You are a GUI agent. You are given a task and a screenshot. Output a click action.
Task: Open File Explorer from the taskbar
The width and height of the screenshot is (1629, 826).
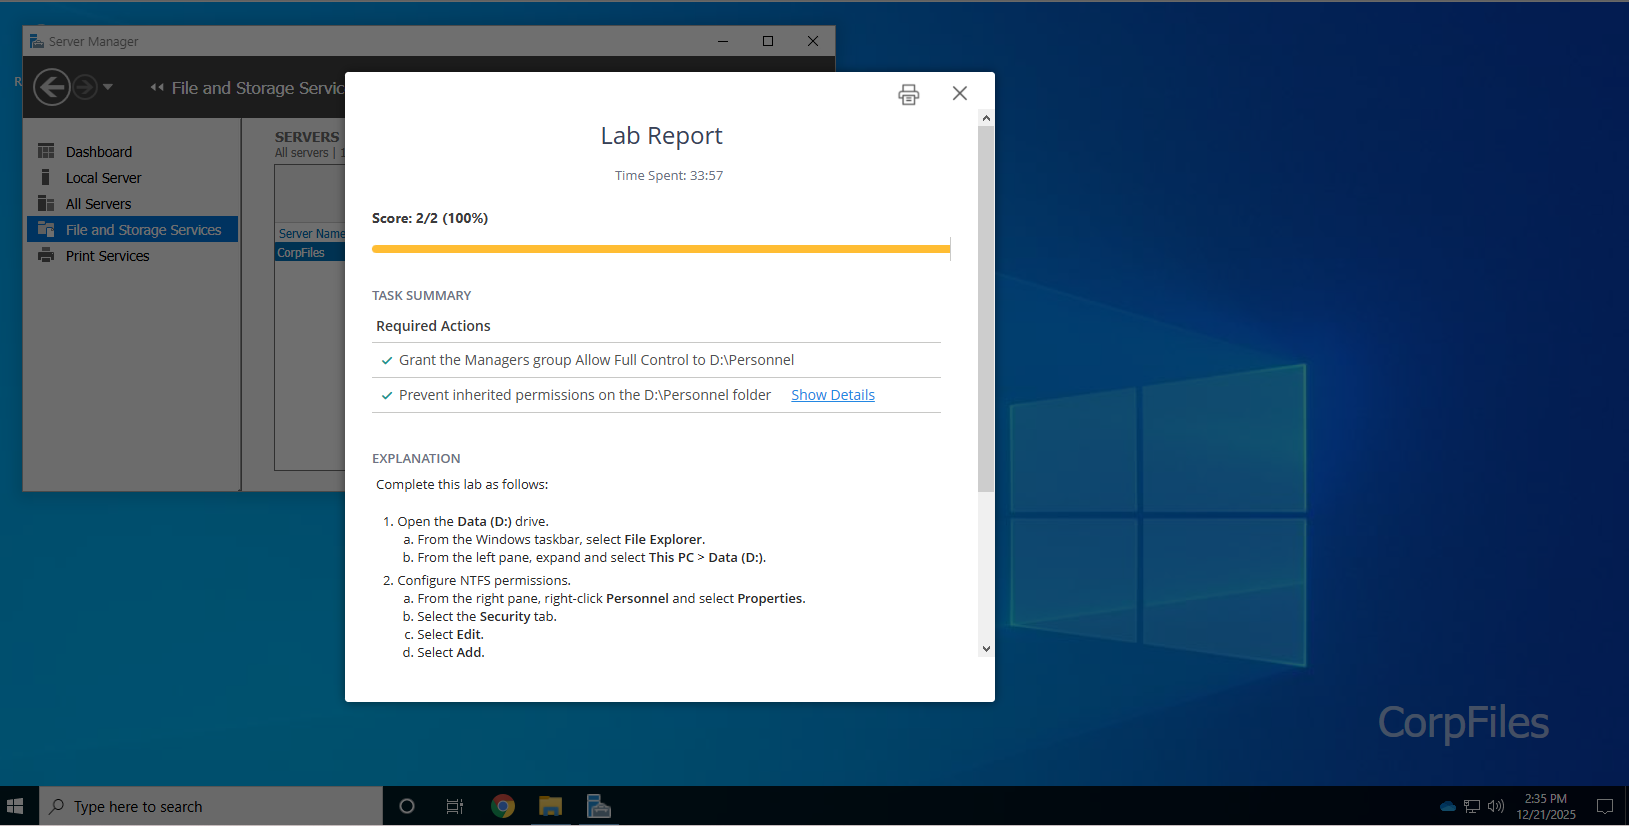[550, 806]
